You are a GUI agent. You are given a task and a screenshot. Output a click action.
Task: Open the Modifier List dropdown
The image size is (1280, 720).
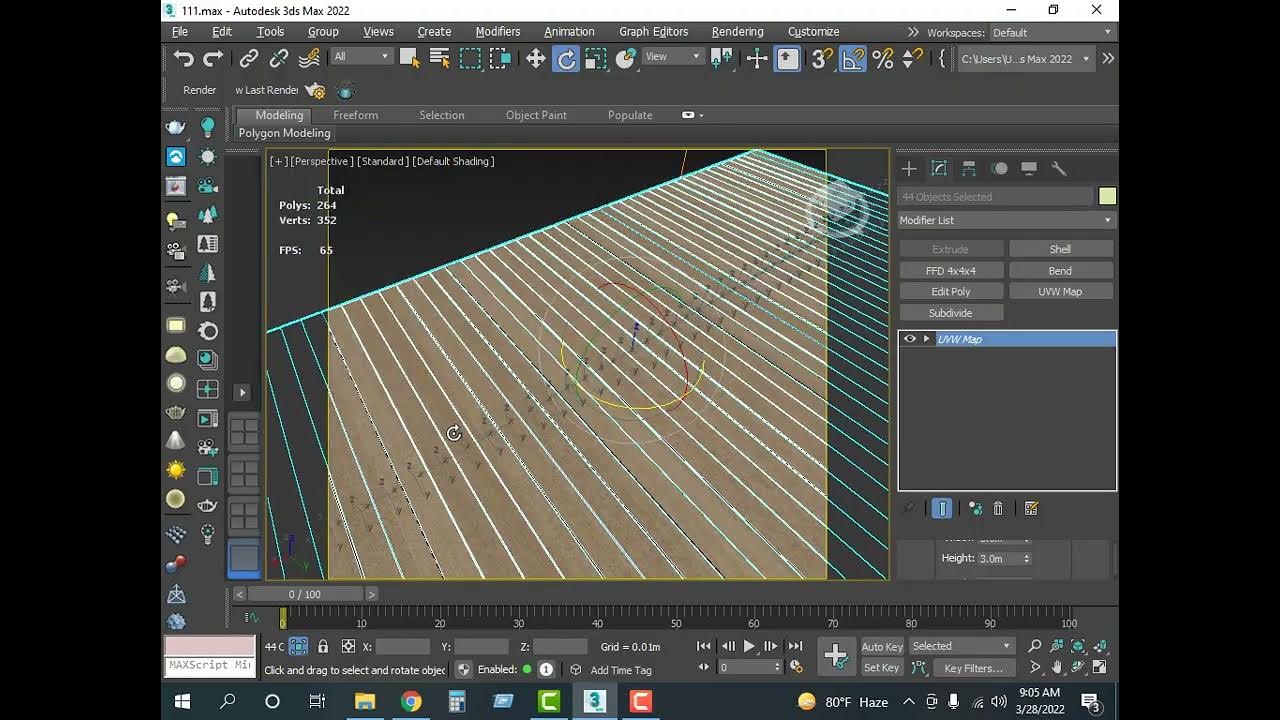1006,220
